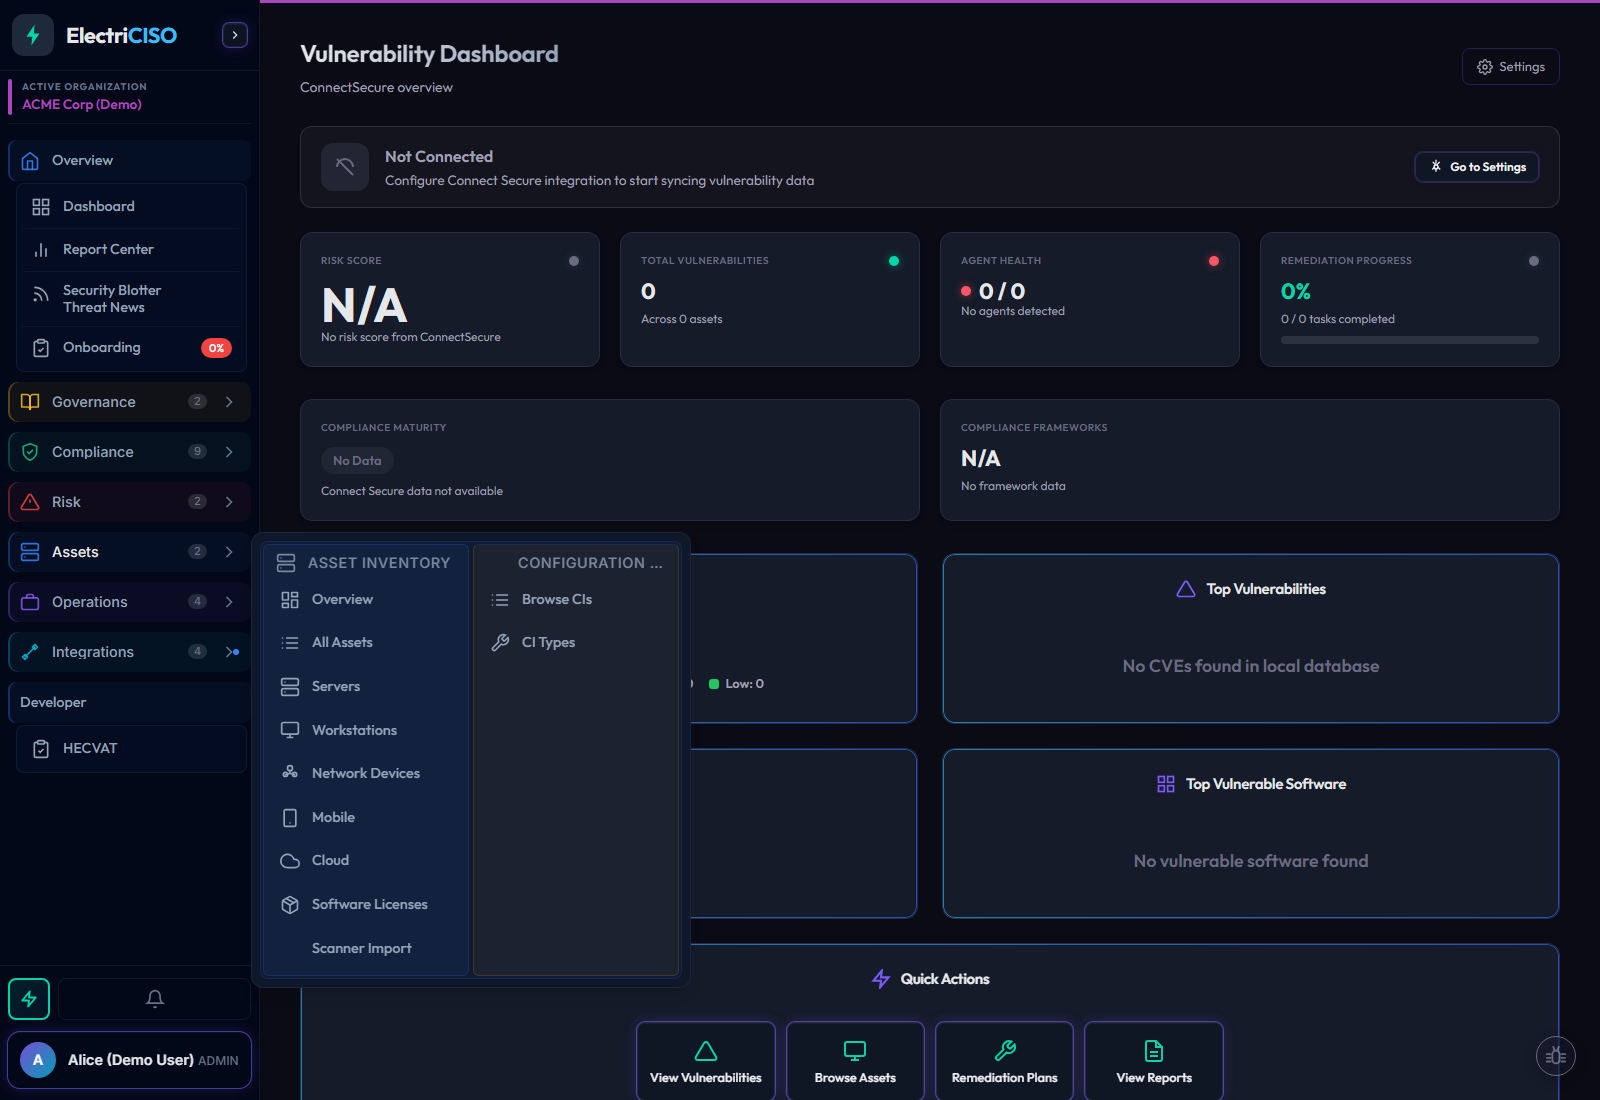This screenshot has height=1100, width=1600.
Task: Select Browse CIs under Configuration
Action: coord(557,599)
